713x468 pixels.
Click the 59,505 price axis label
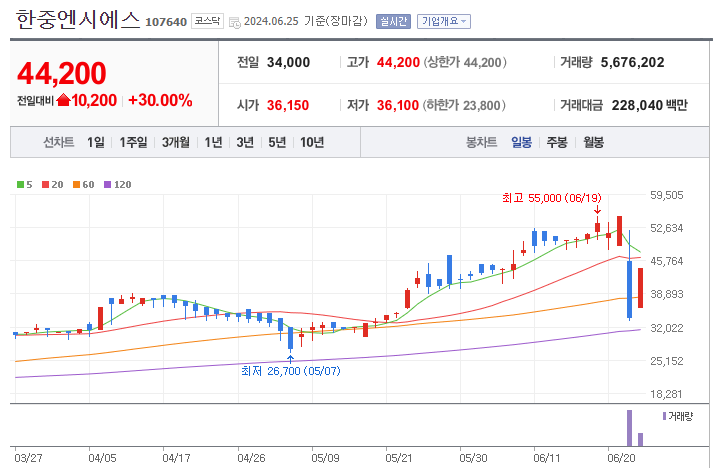coord(667,195)
